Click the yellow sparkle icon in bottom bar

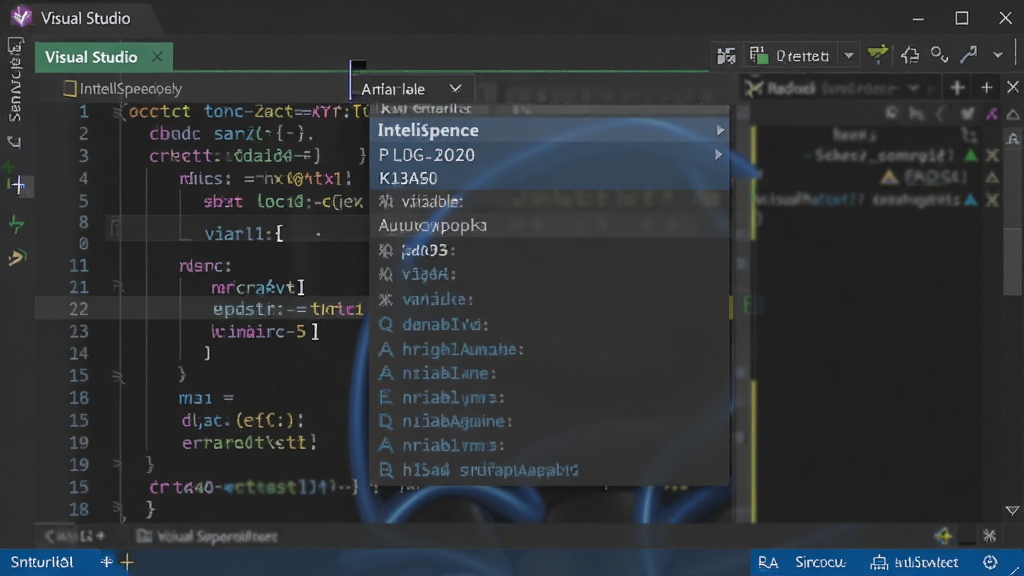pos(942,536)
